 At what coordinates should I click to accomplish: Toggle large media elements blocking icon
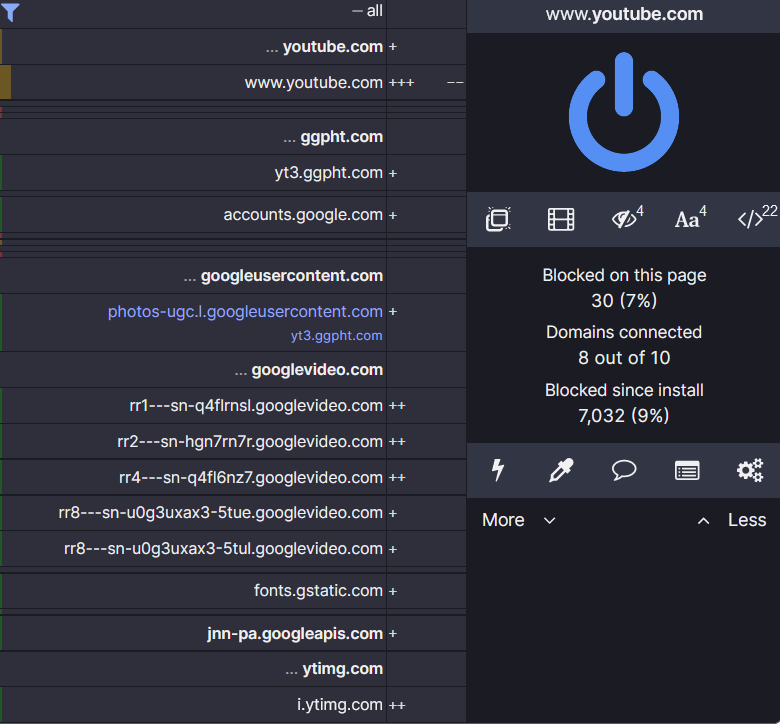click(561, 219)
